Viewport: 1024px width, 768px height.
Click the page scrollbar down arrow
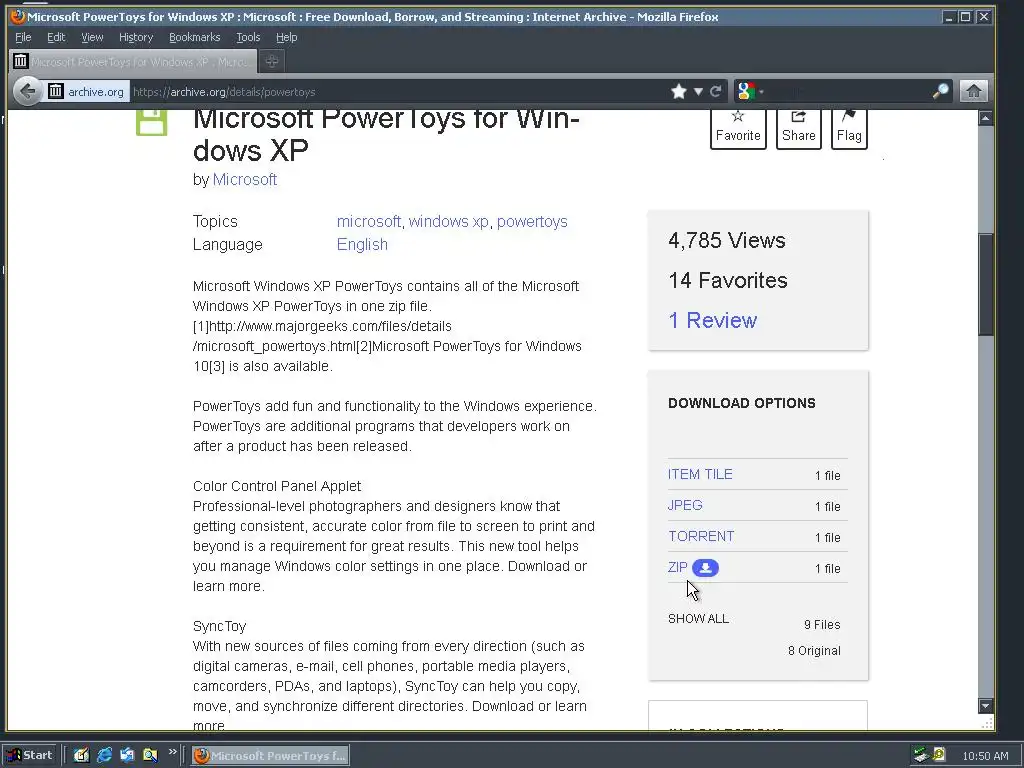pos(985,705)
